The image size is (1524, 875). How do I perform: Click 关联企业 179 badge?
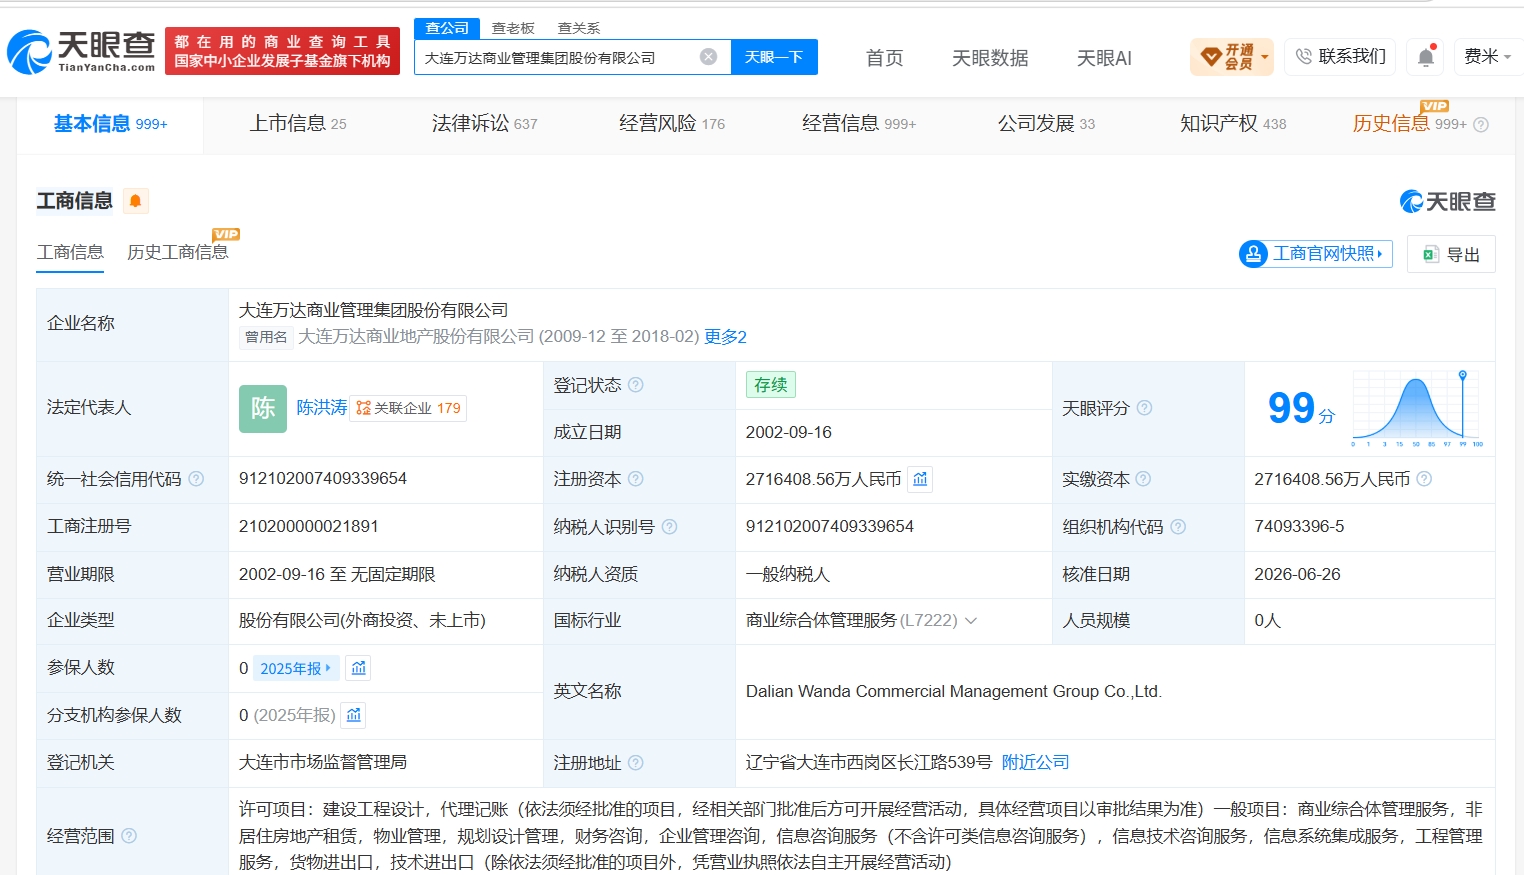click(x=408, y=408)
